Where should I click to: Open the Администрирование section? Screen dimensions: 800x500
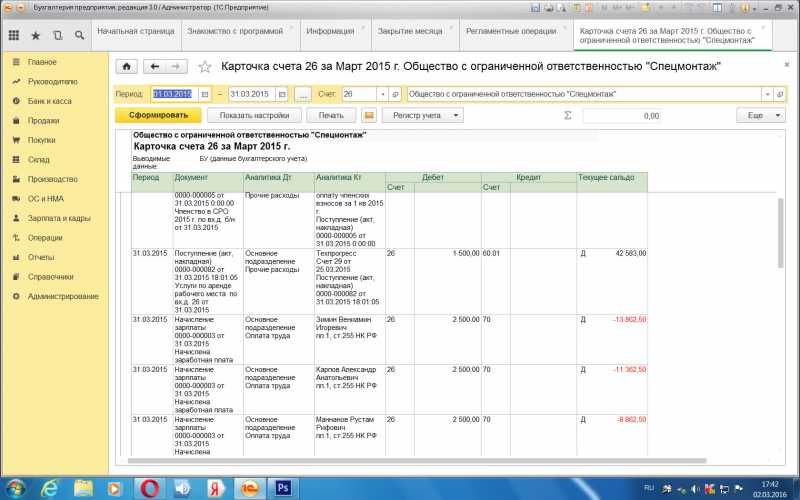[x=63, y=296]
